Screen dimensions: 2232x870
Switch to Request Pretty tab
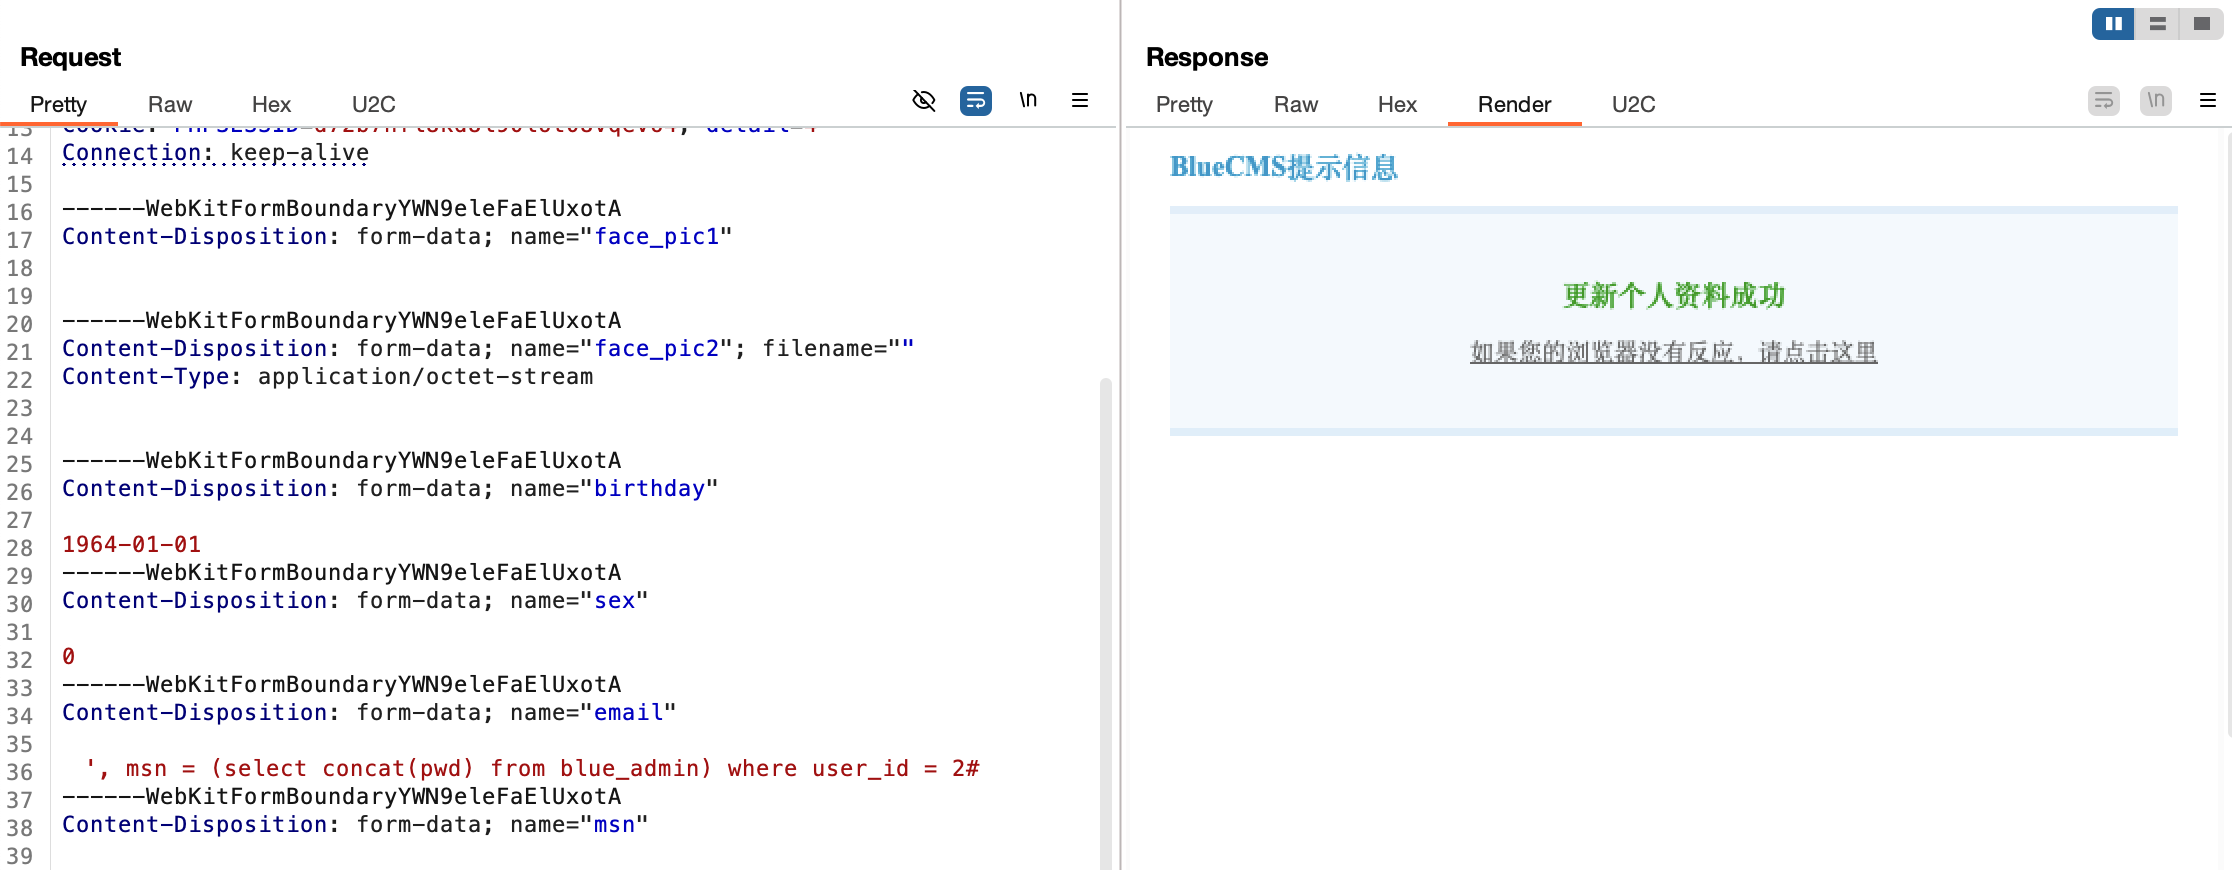coord(58,104)
